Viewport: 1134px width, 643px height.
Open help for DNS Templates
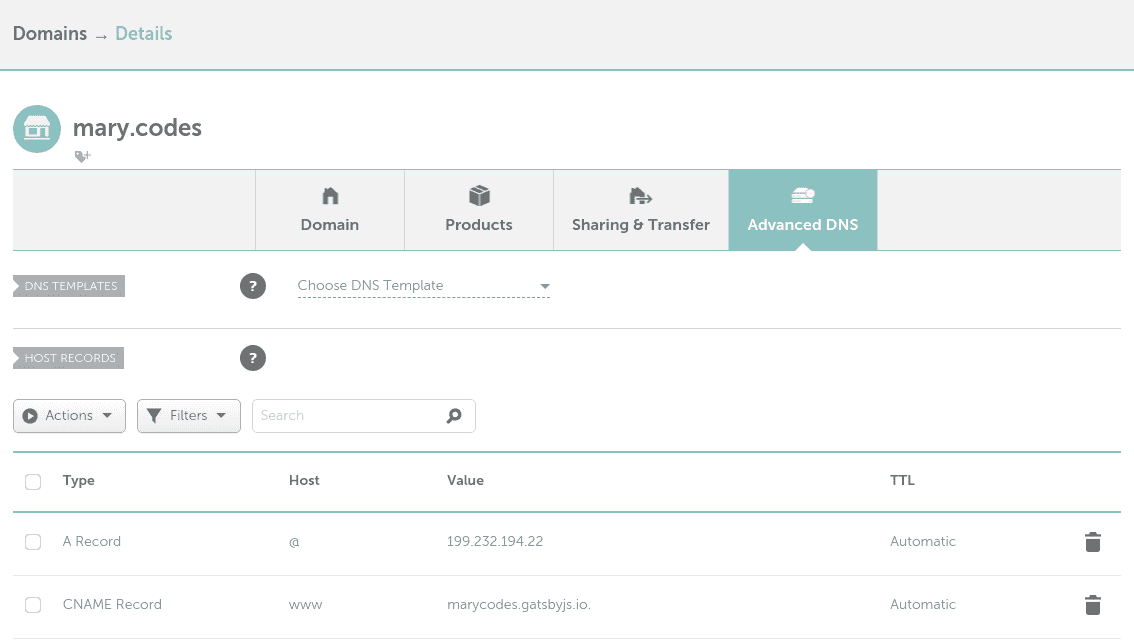(x=252, y=286)
